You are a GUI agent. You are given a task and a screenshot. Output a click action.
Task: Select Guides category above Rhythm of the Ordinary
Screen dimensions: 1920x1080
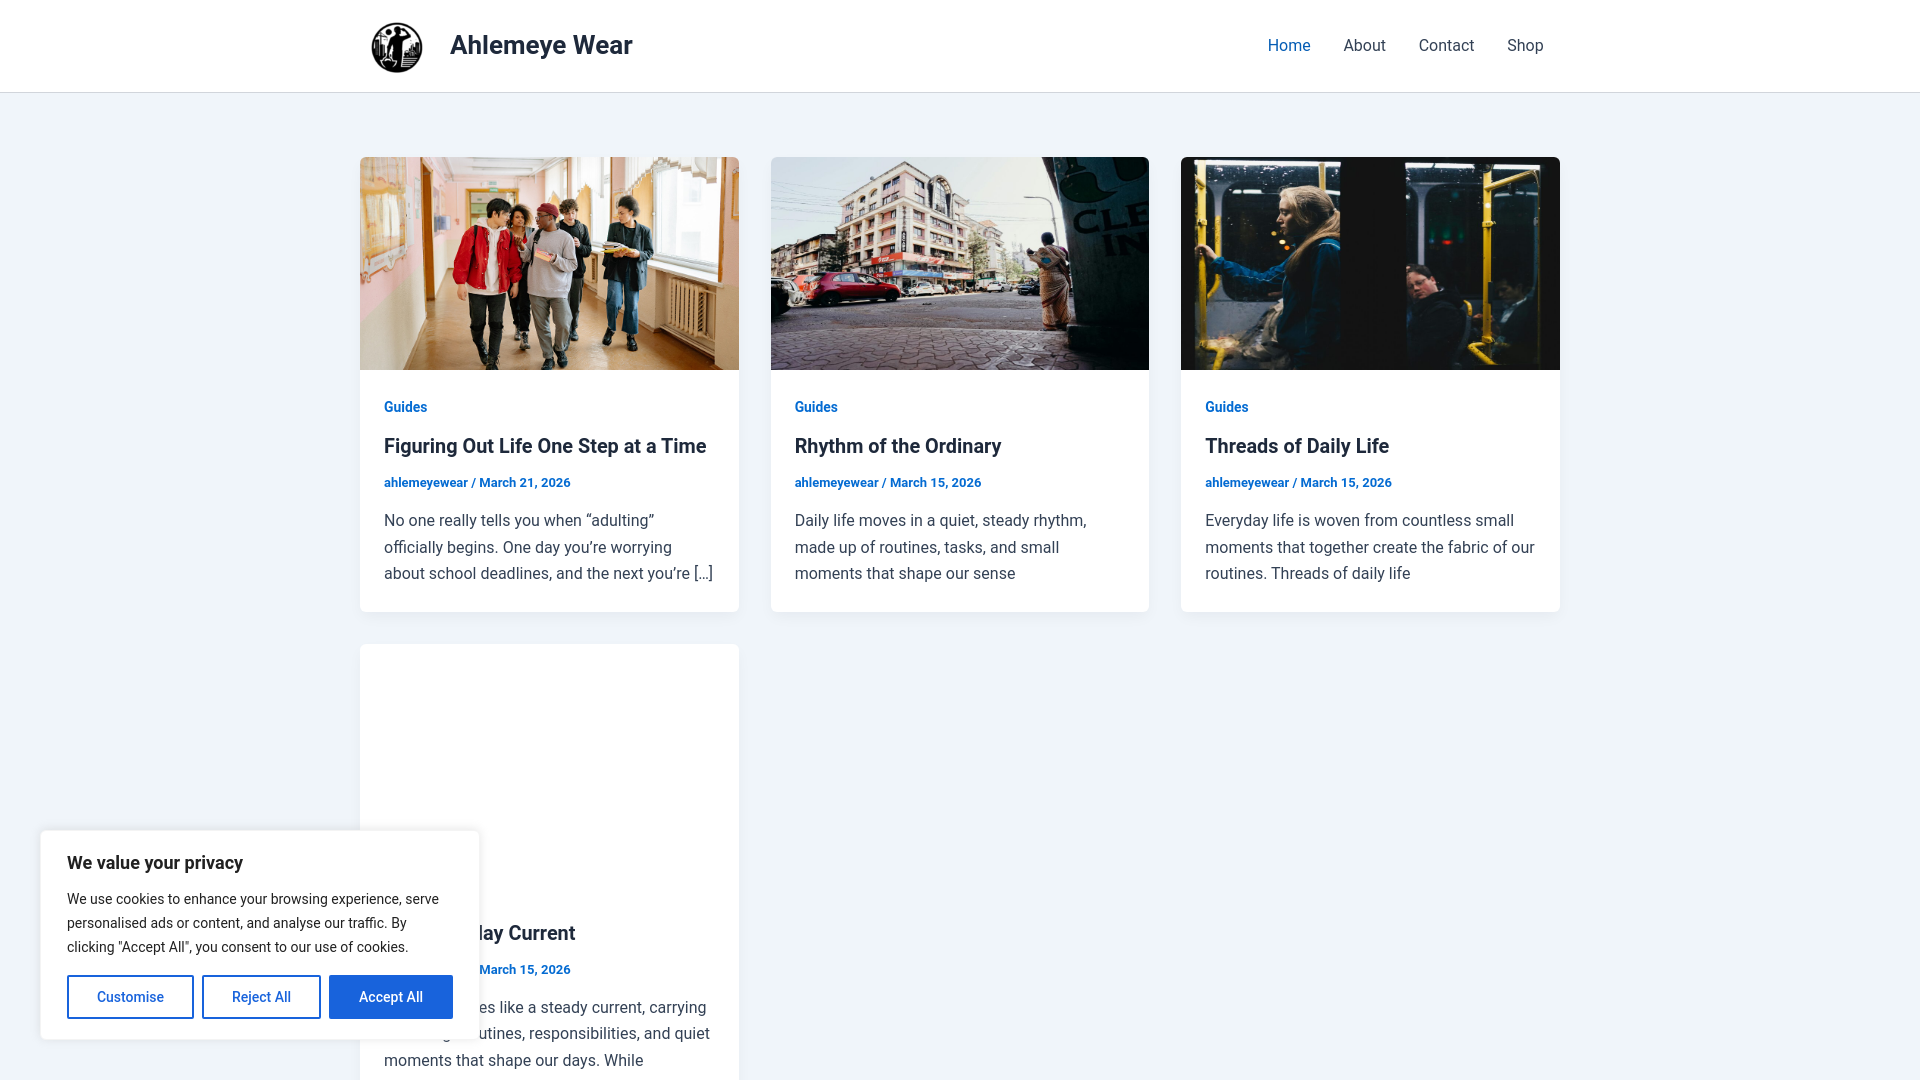pos(816,407)
